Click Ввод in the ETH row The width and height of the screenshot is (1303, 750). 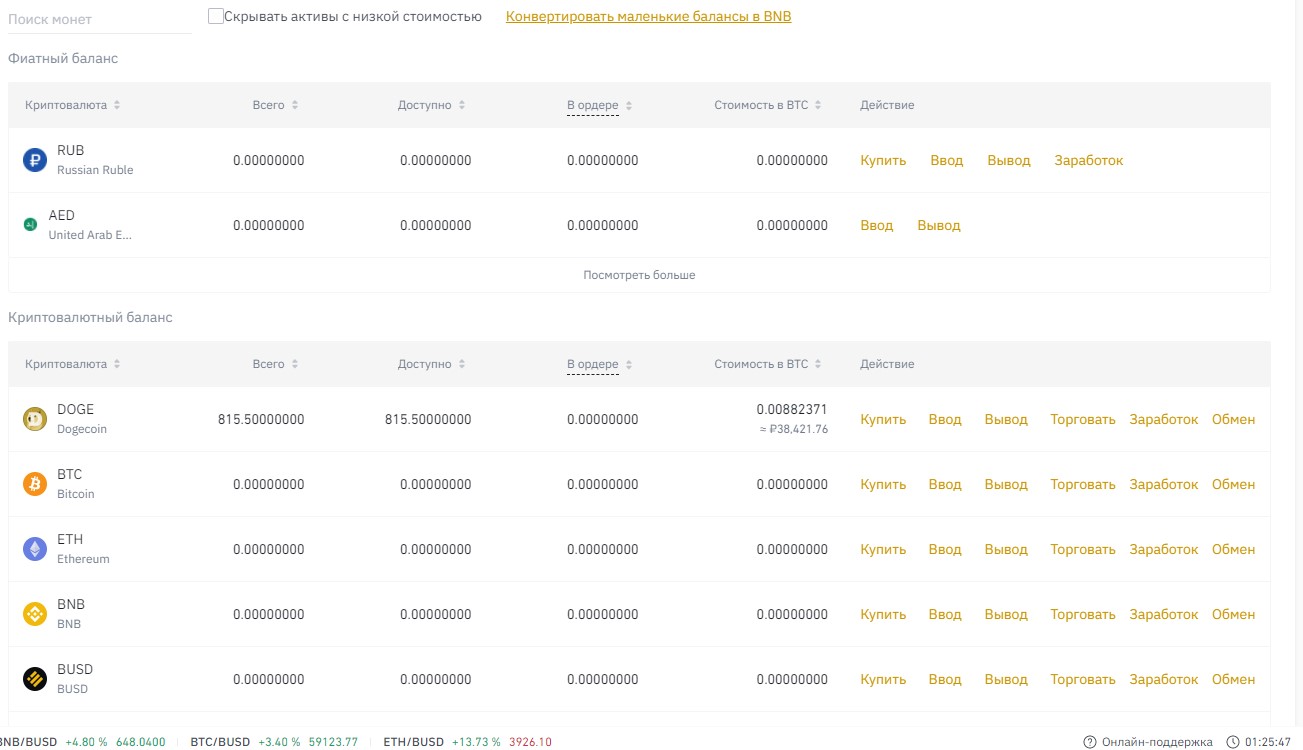pyautogui.click(x=944, y=549)
